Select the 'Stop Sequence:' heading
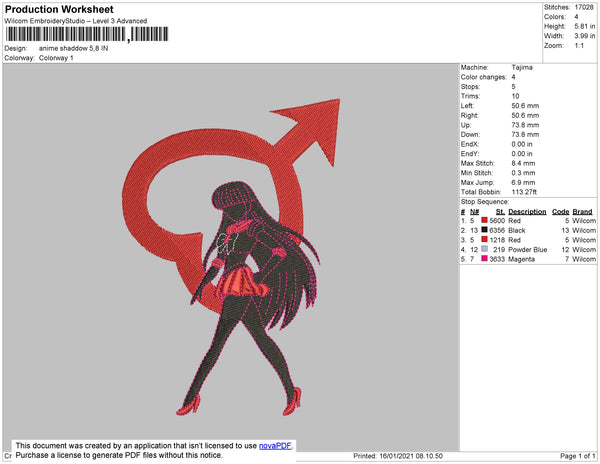 coord(484,202)
